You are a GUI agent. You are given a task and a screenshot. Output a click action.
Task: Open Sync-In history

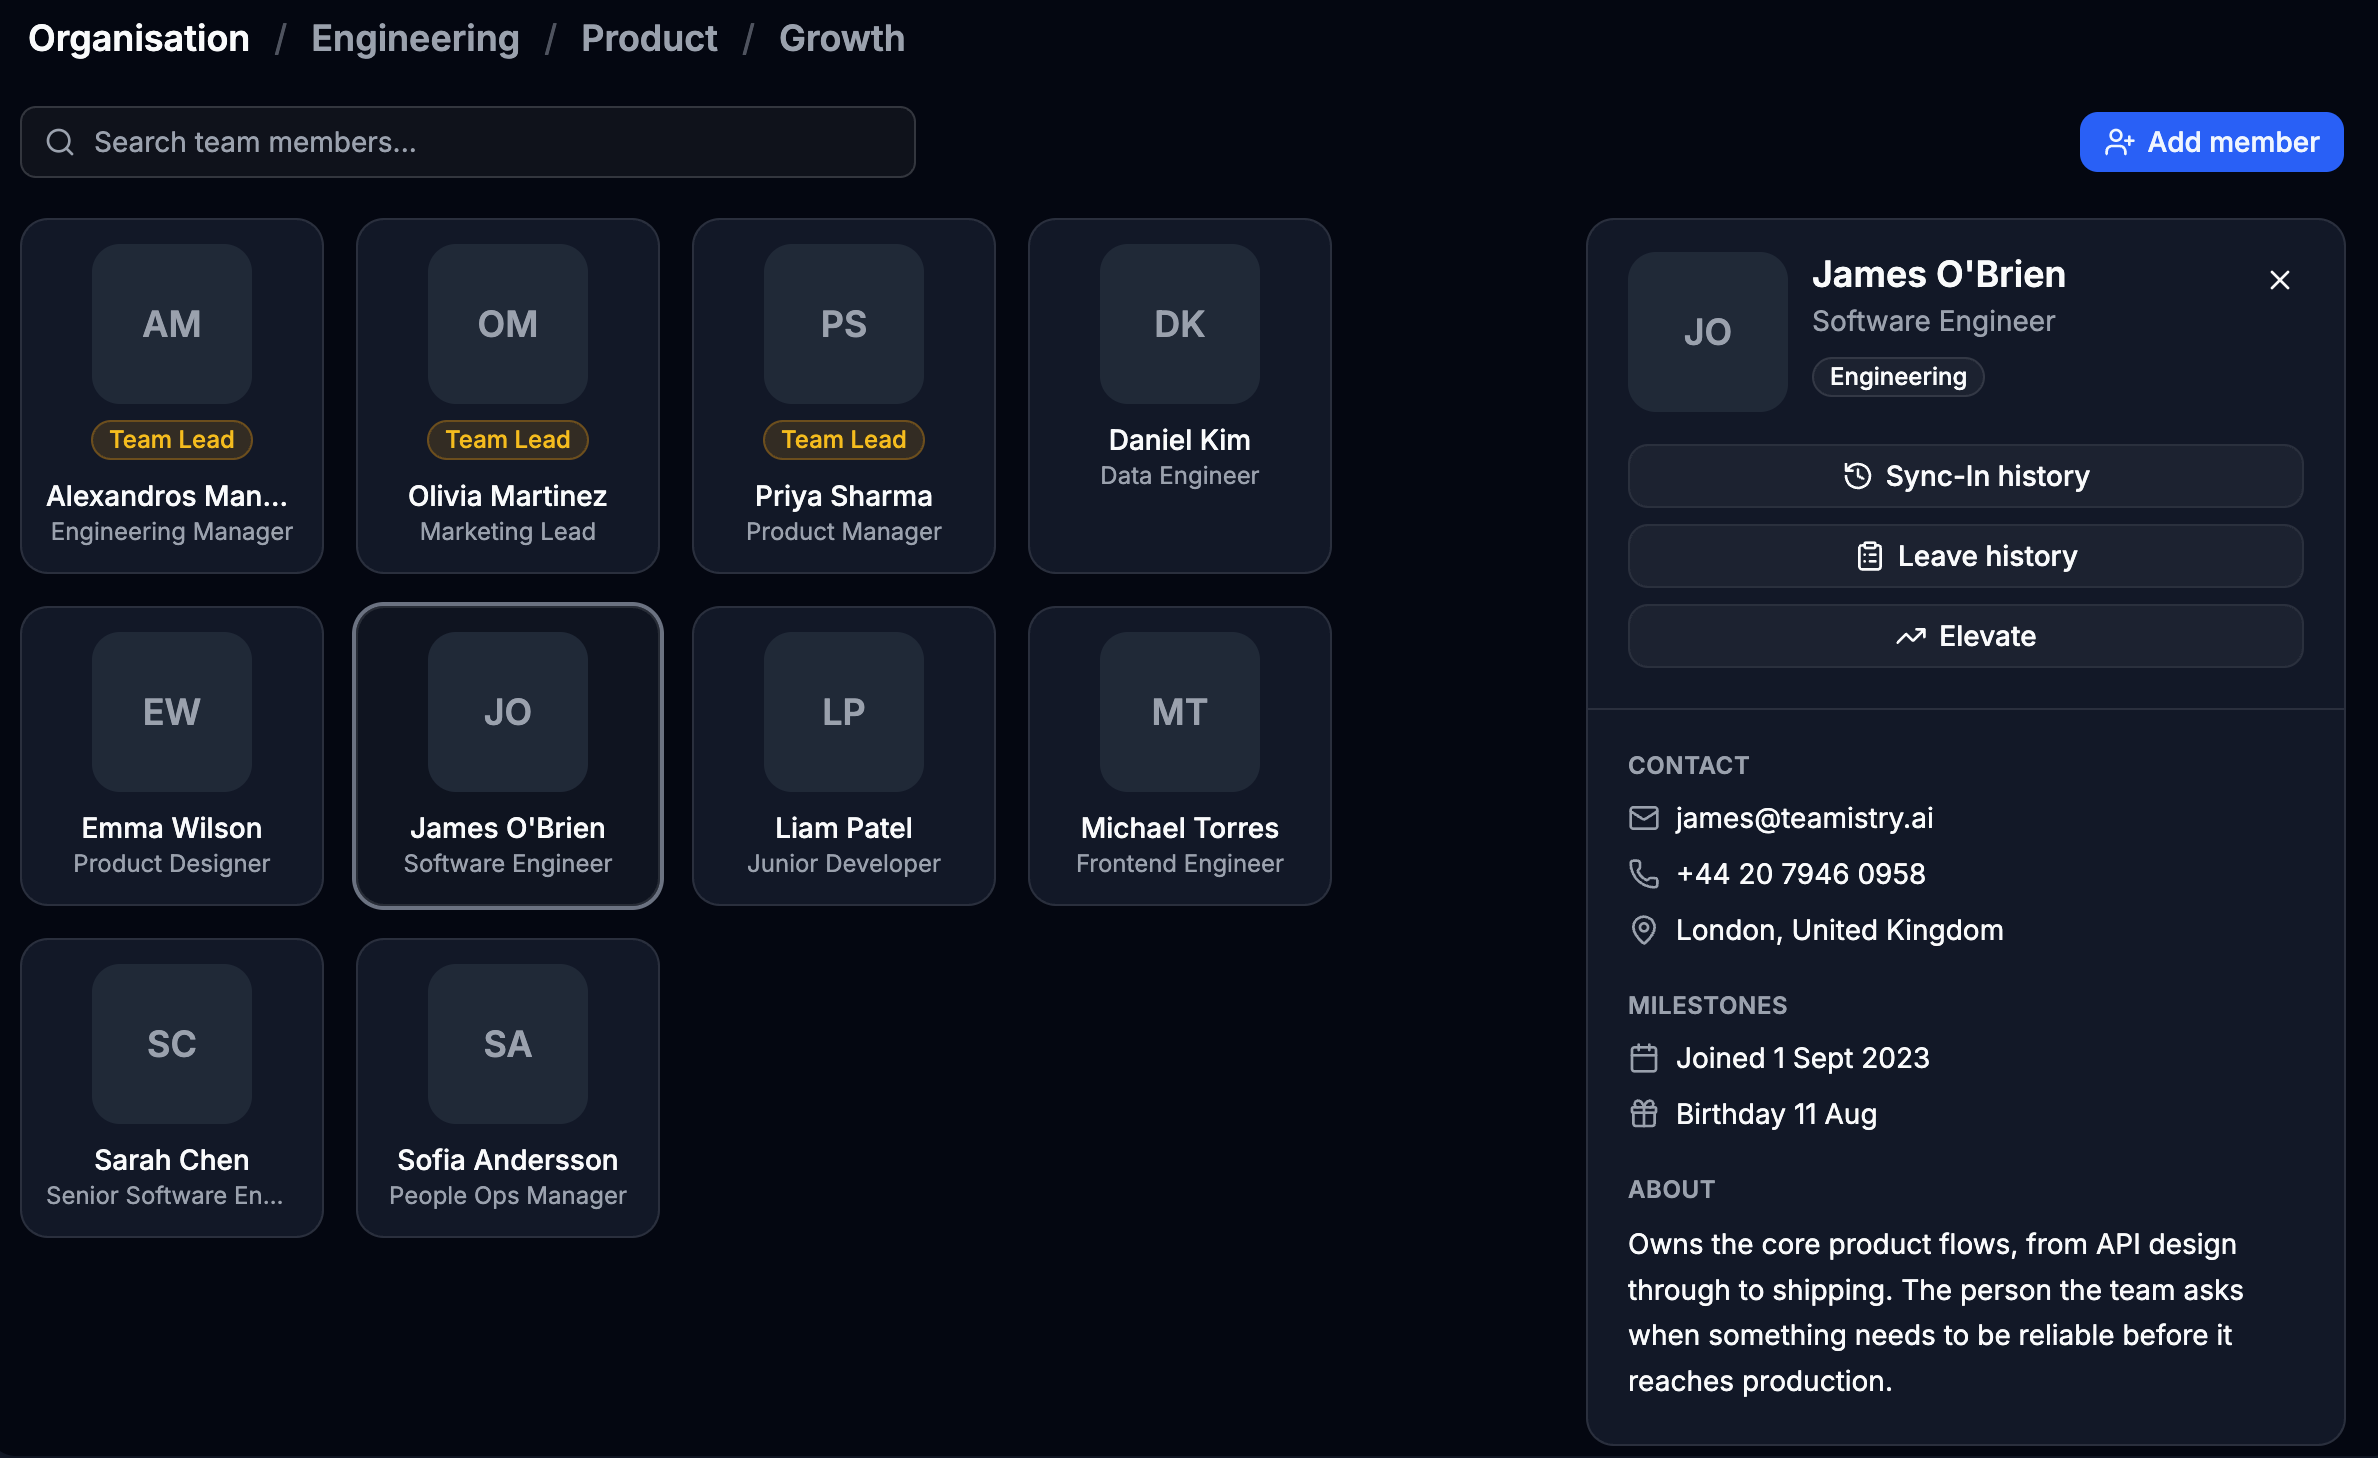click(1965, 476)
